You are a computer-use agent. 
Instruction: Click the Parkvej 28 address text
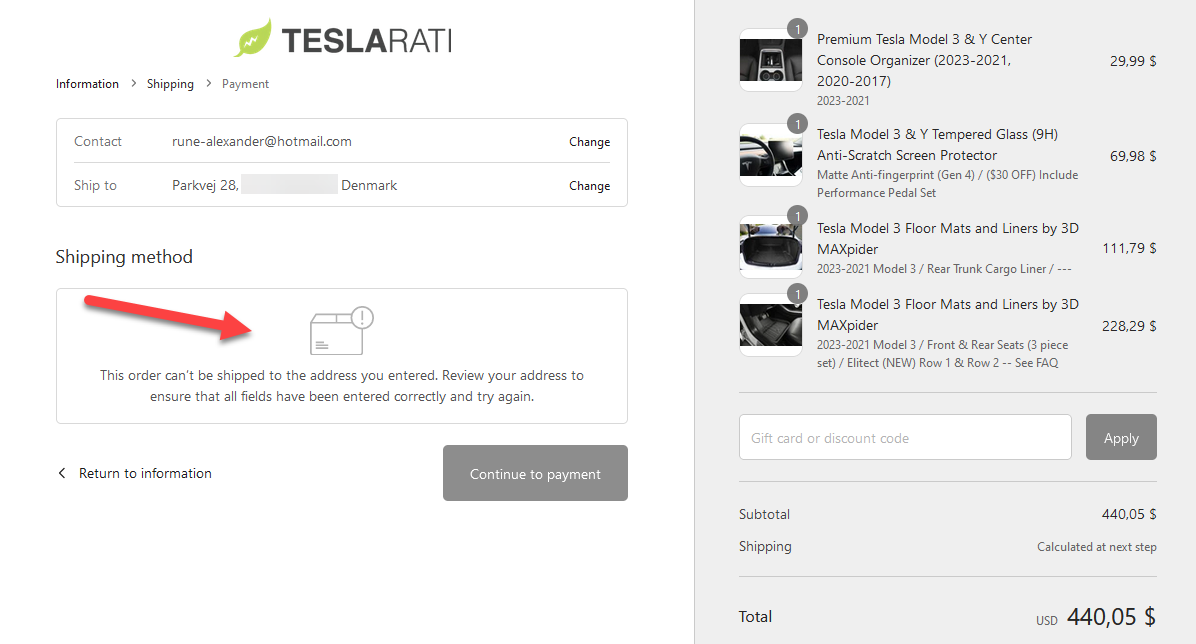205,185
